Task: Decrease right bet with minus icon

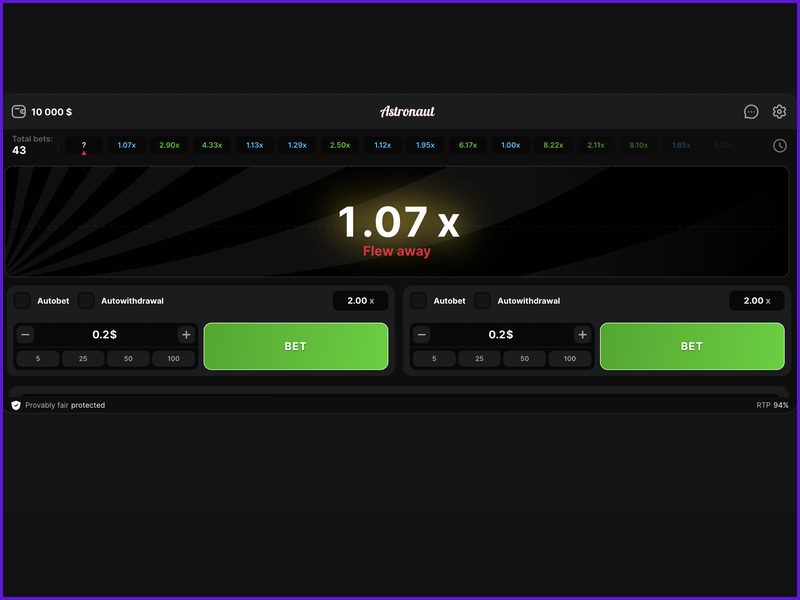Action: pos(421,334)
